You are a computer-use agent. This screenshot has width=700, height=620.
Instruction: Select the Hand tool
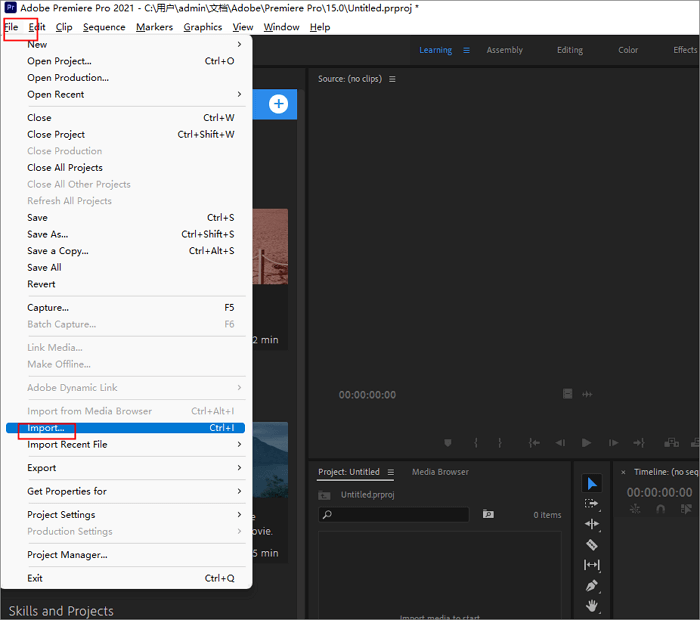click(592, 606)
